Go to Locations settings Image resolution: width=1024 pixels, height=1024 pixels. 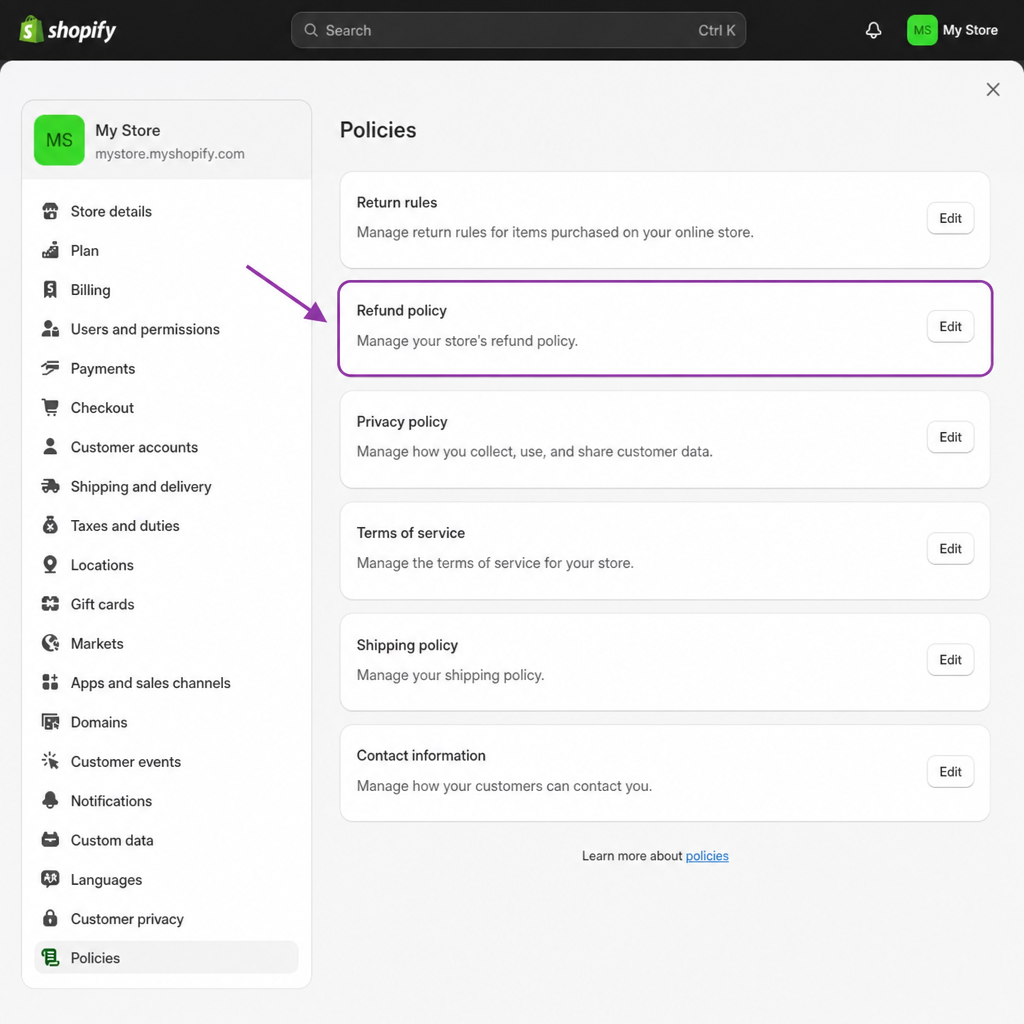coord(167,564)
